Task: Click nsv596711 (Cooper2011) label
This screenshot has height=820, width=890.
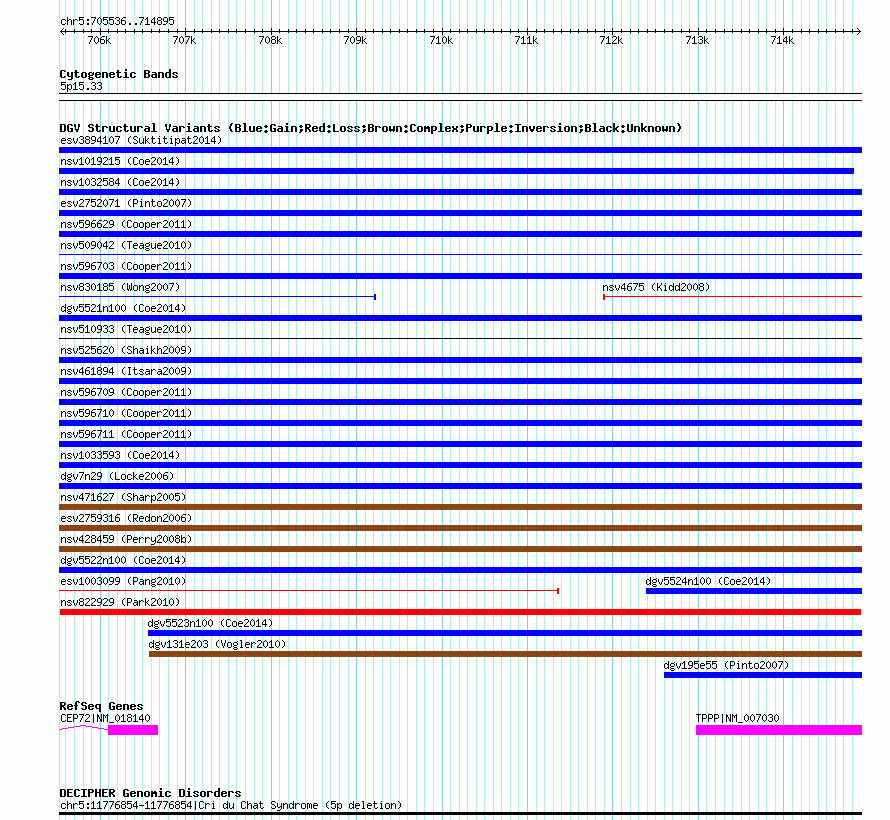Action: pyautogui.click(x=126, y=434)
